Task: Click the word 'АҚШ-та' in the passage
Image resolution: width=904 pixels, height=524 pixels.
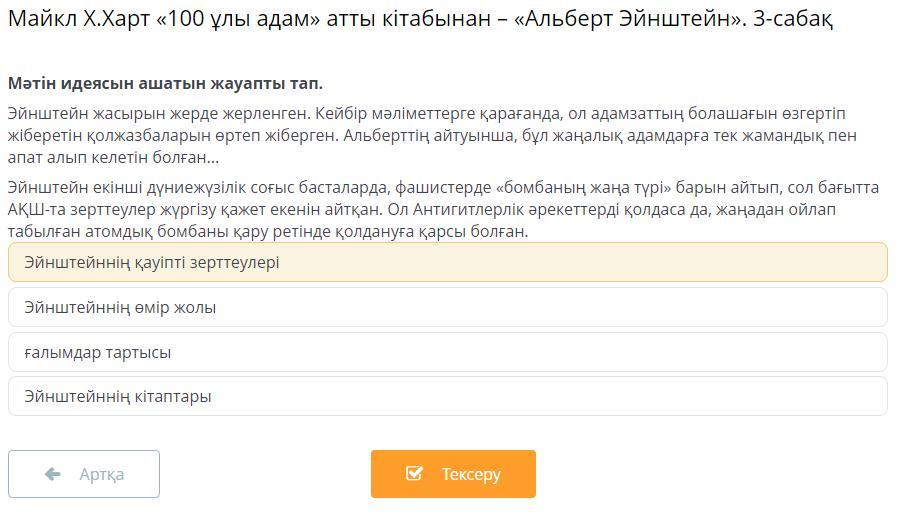Action: point(37,209)
